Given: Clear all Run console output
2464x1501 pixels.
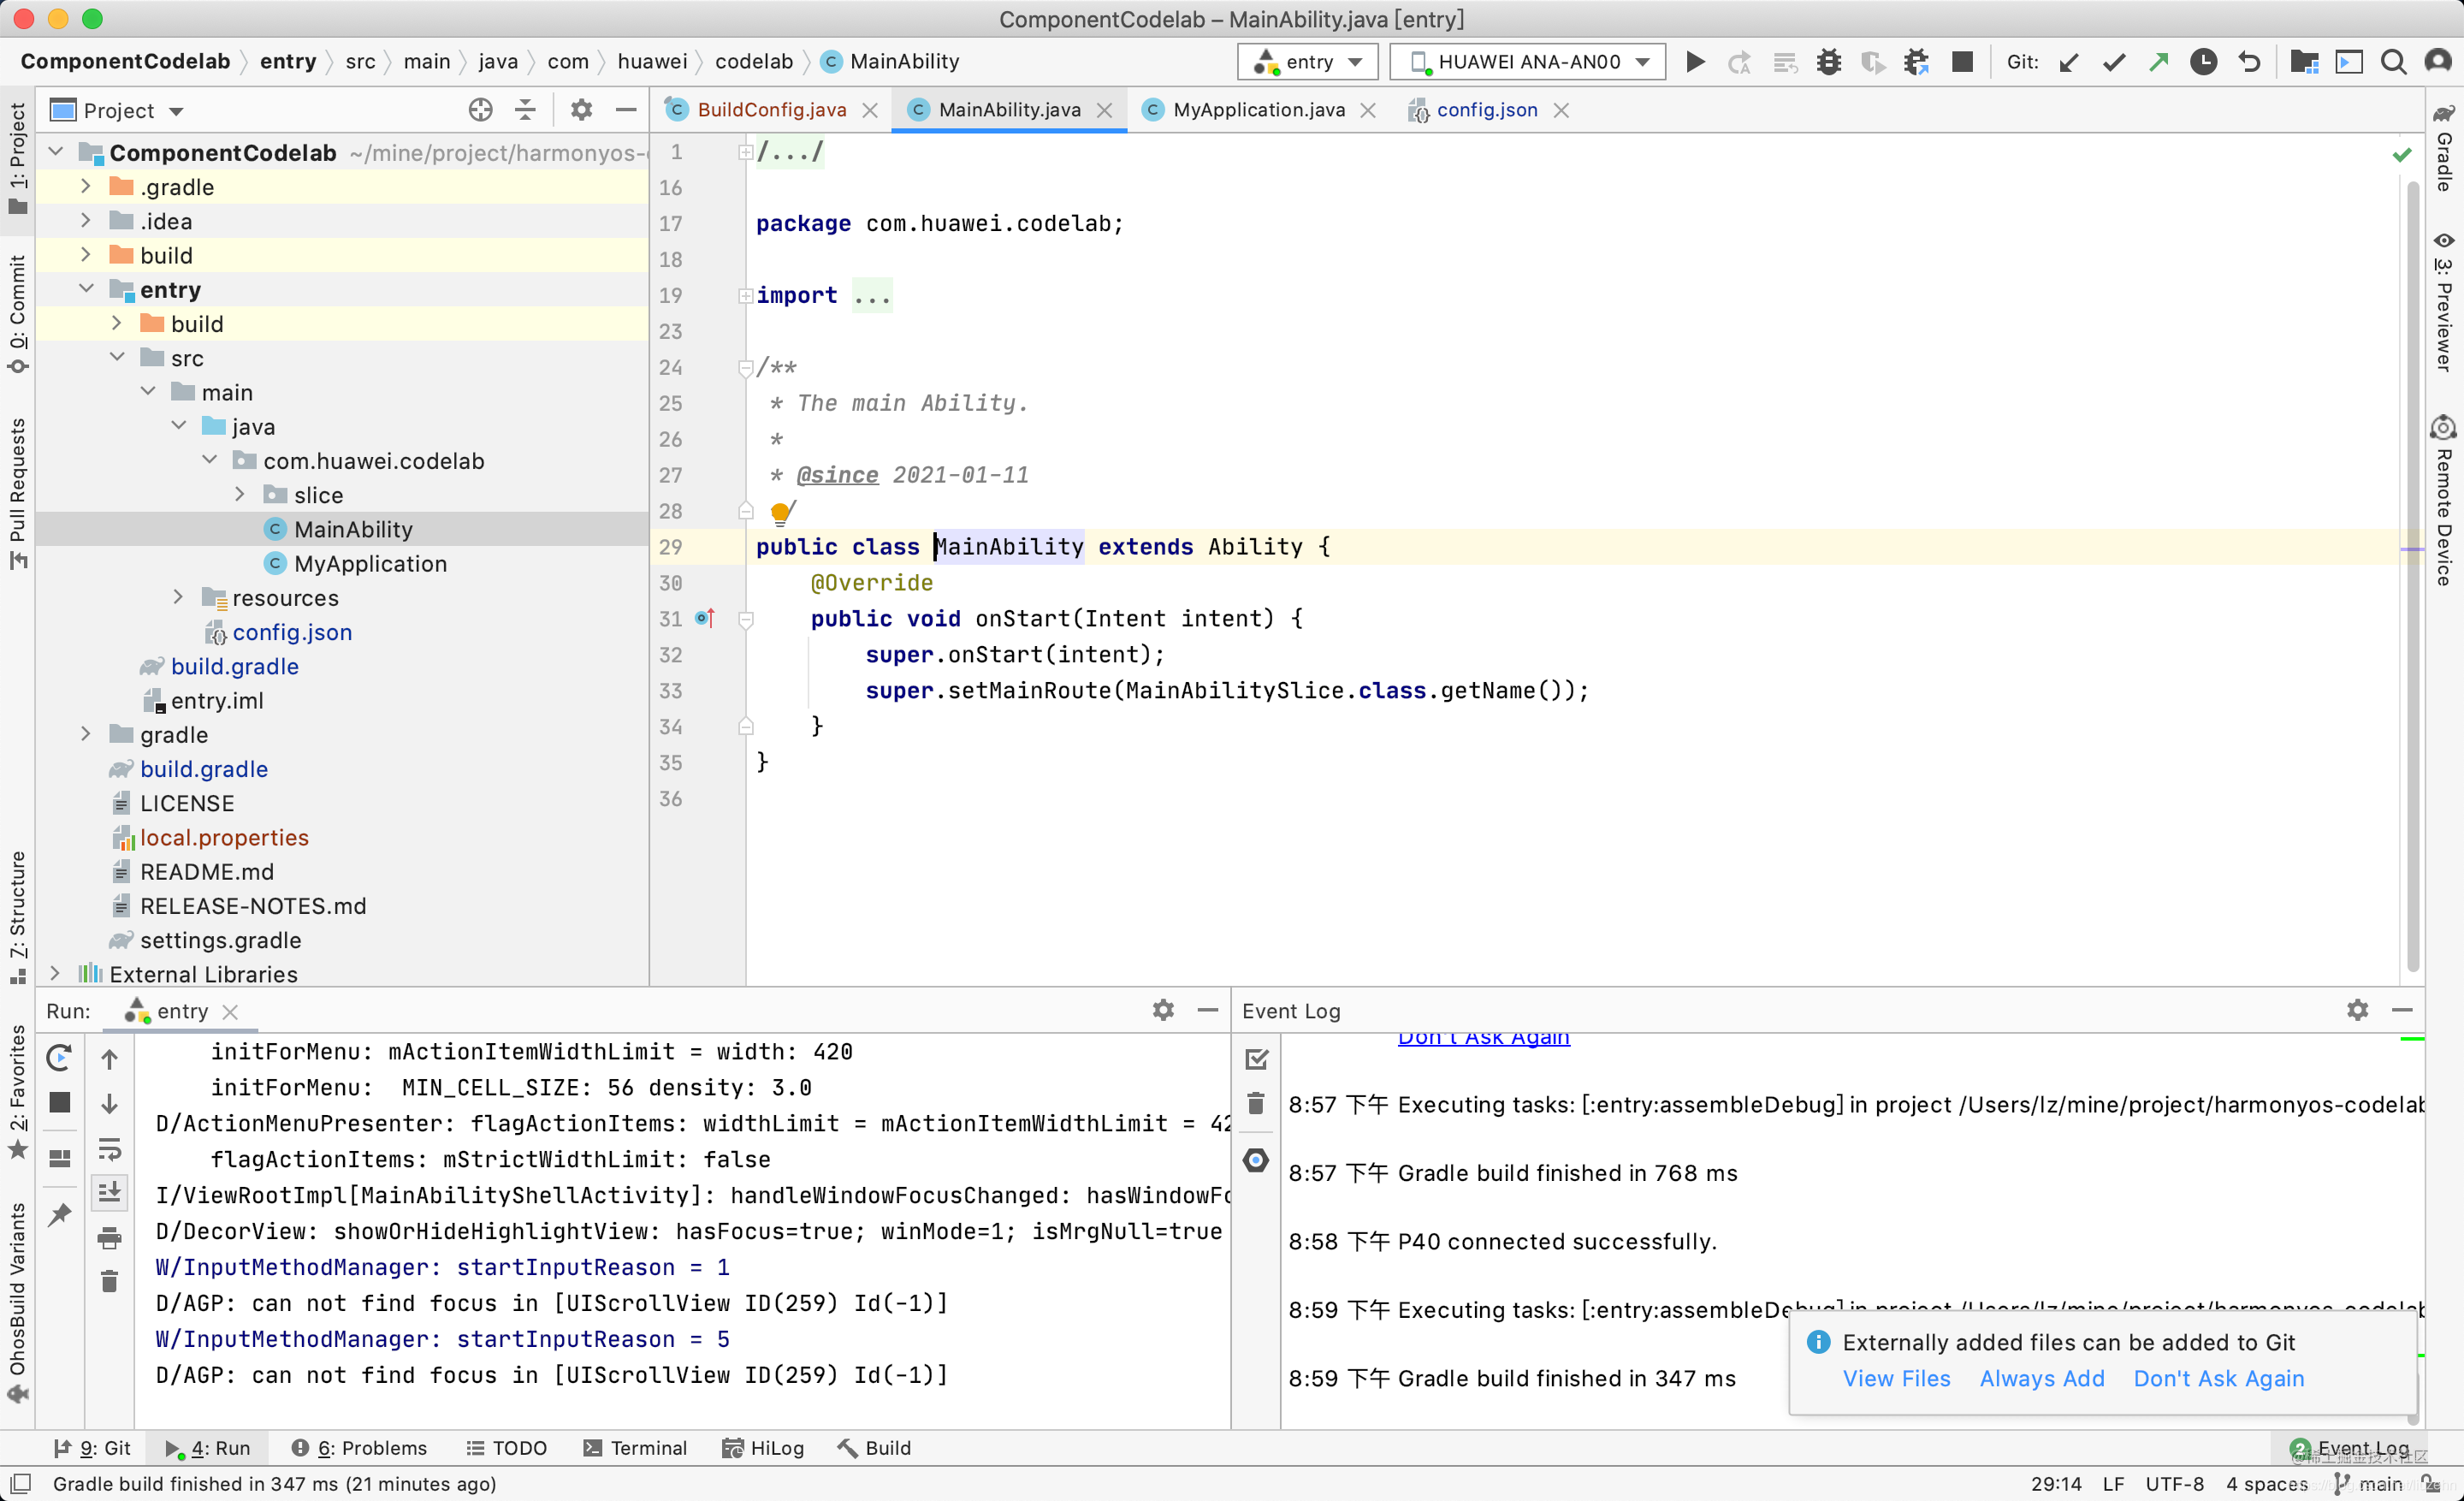Looking at the screenshot, I should point(110,1281).
